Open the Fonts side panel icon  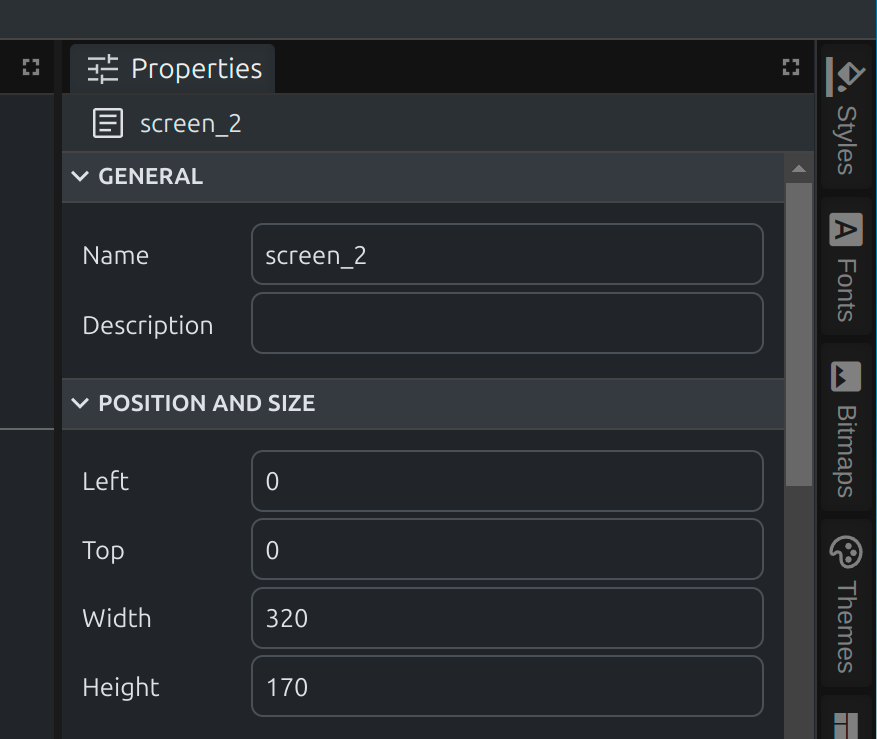[x=846, y=230]
